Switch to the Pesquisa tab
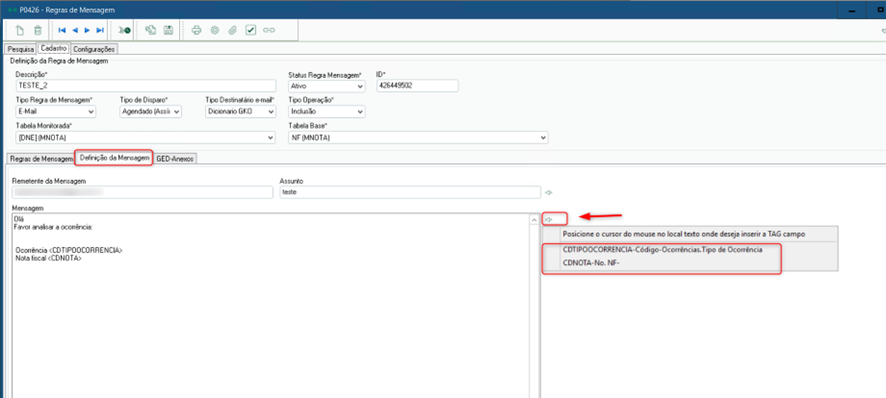886x398 pixels. point(20,49)
